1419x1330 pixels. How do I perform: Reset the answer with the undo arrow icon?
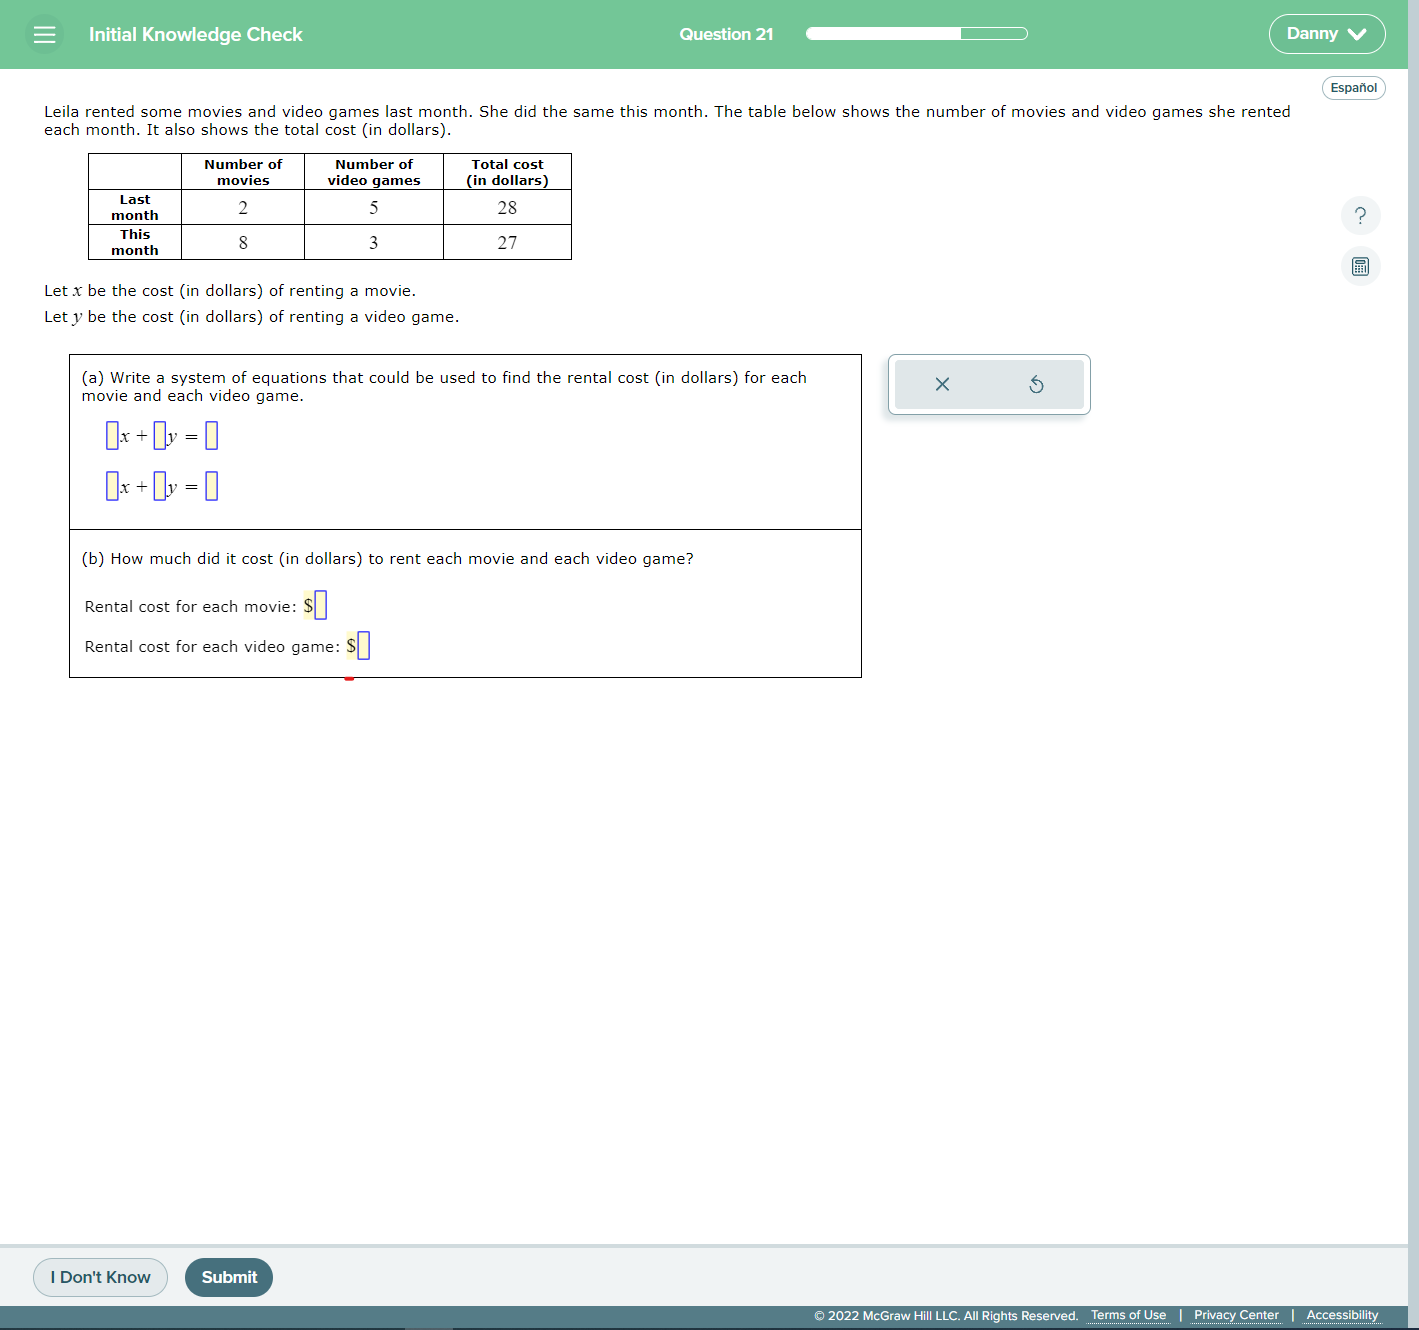(1036, 384)
